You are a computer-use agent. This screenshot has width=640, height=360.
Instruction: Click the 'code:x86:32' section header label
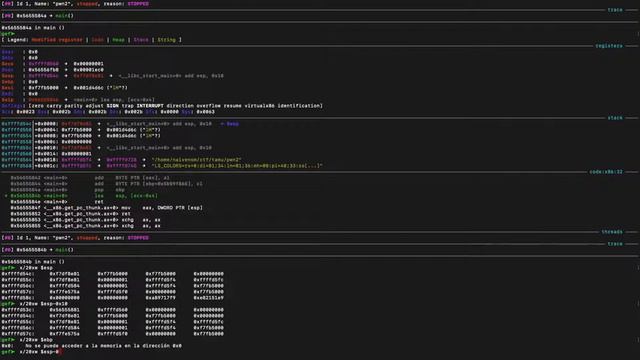pyautogui.click(x=606, y=172)
